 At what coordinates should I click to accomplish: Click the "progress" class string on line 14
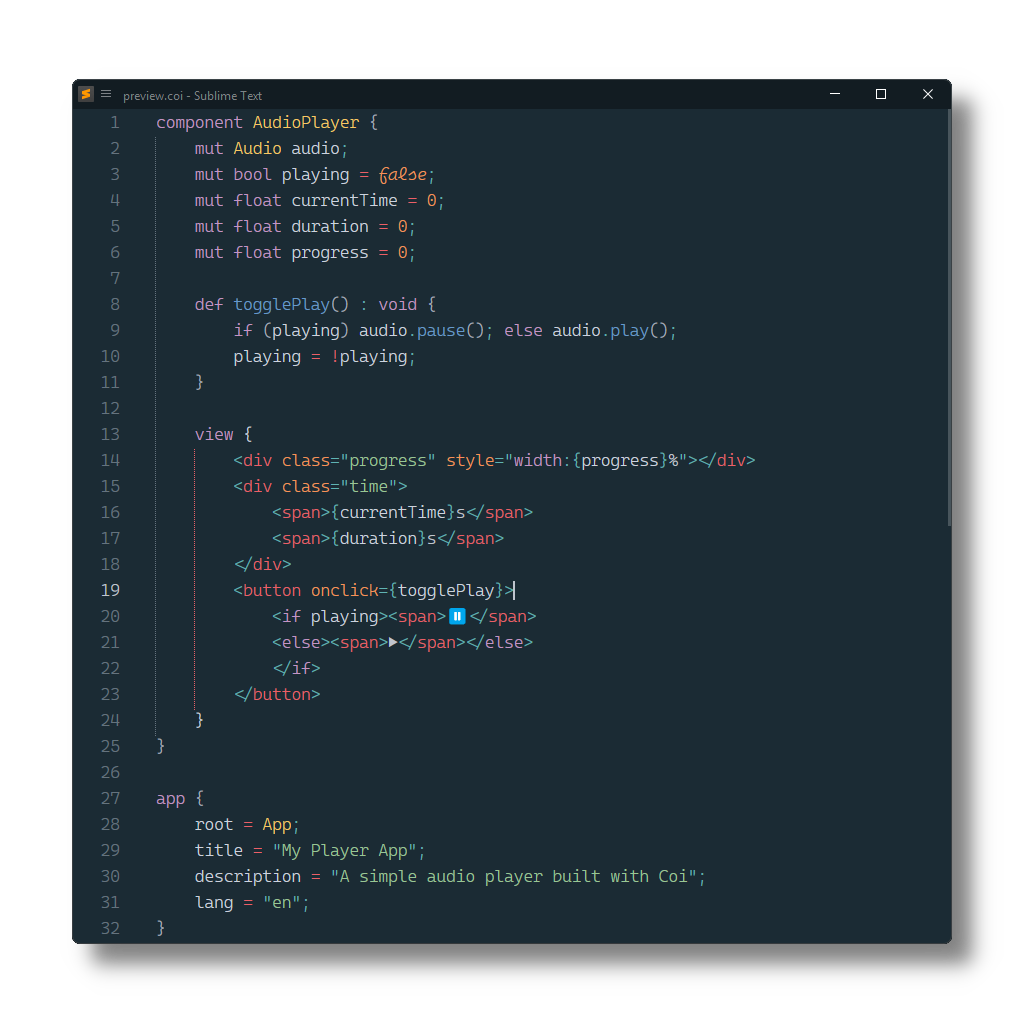coord(388,460)
